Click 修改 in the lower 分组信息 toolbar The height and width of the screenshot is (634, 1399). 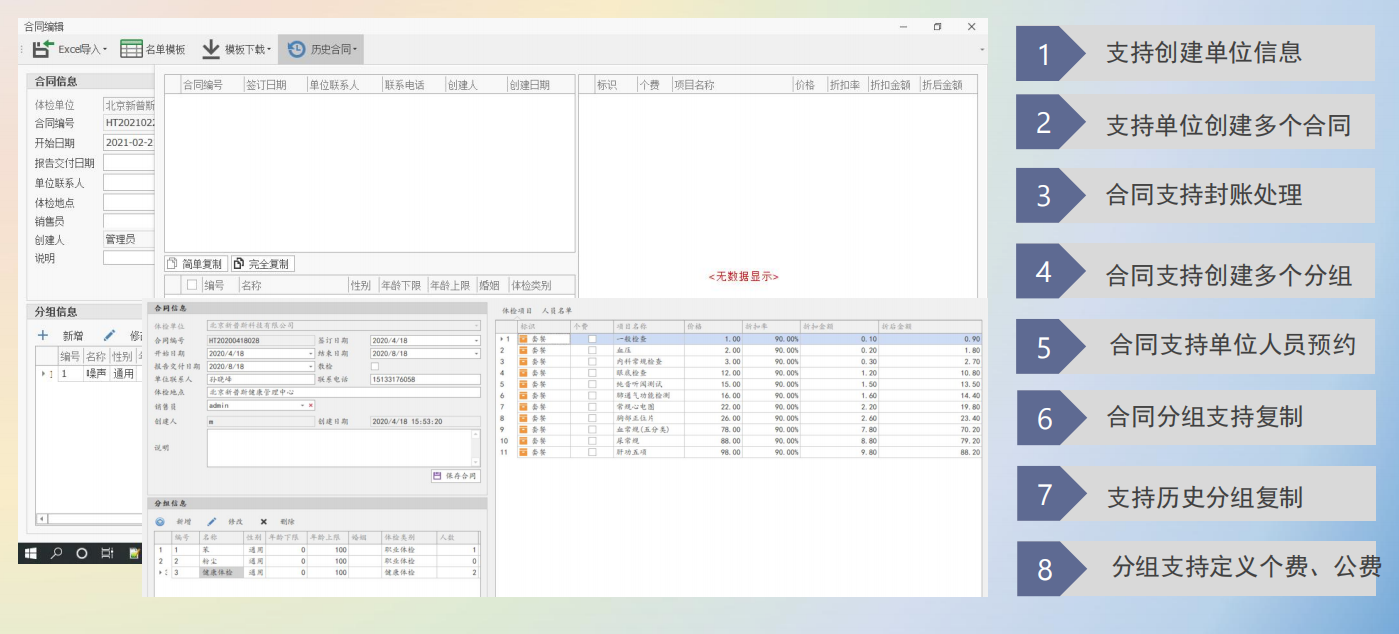236,522
